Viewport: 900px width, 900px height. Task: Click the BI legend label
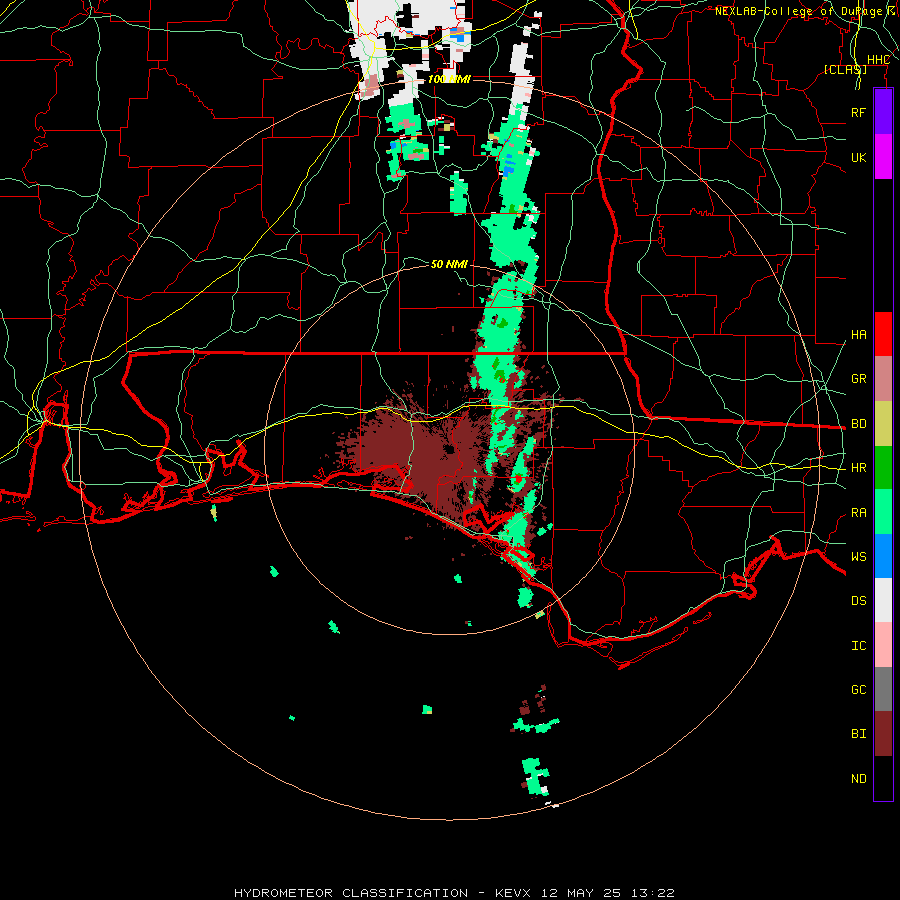pos(859,734)
